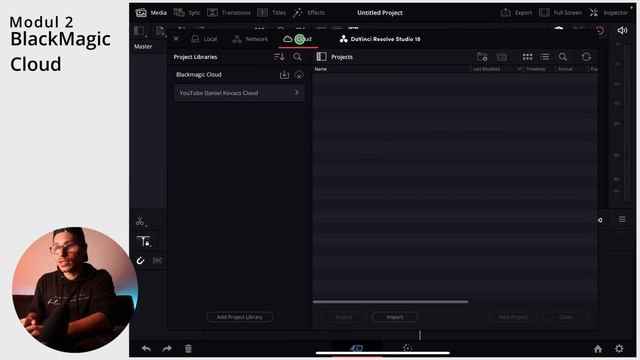Viewport: 640px width, 360px height.
Task: Select the trim tool below the scissors
Action: [144, 241]
